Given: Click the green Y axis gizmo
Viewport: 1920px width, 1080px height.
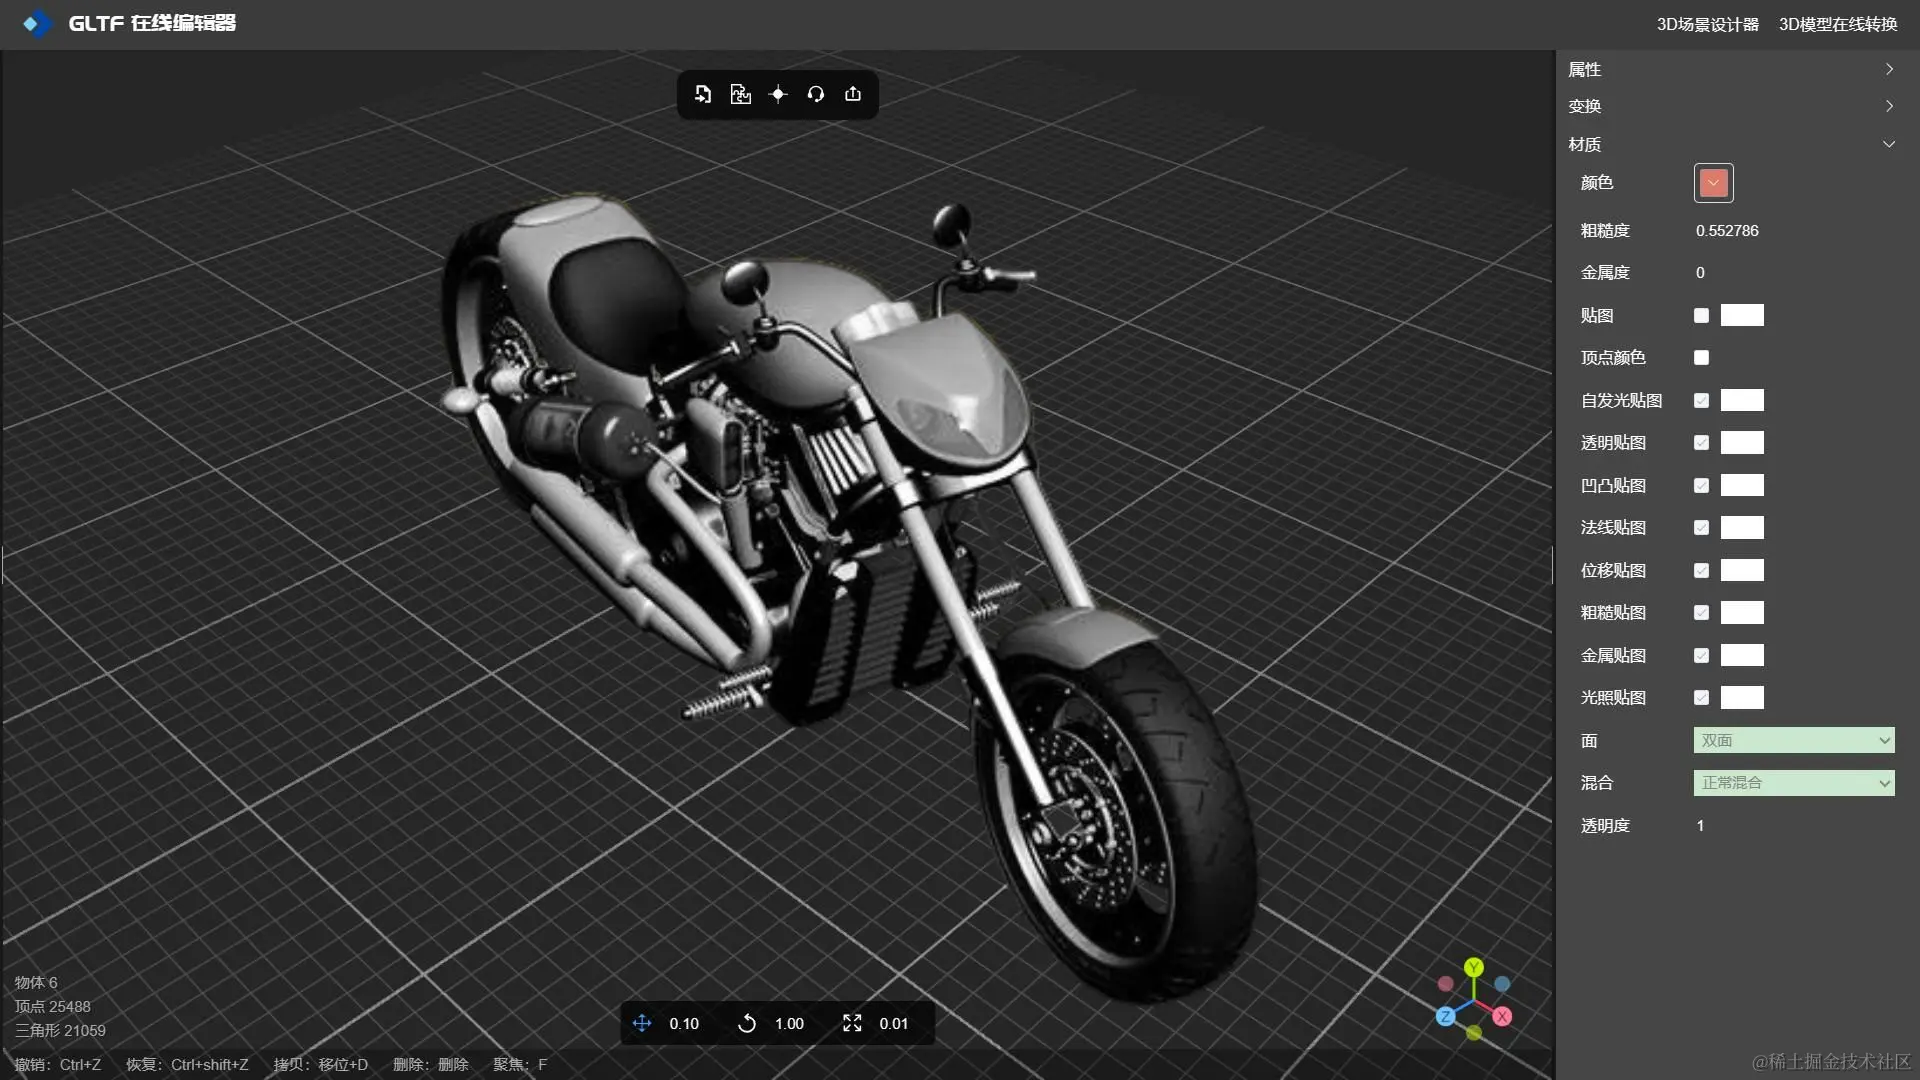Looking at the screenshot, I should click(1473, 967).
